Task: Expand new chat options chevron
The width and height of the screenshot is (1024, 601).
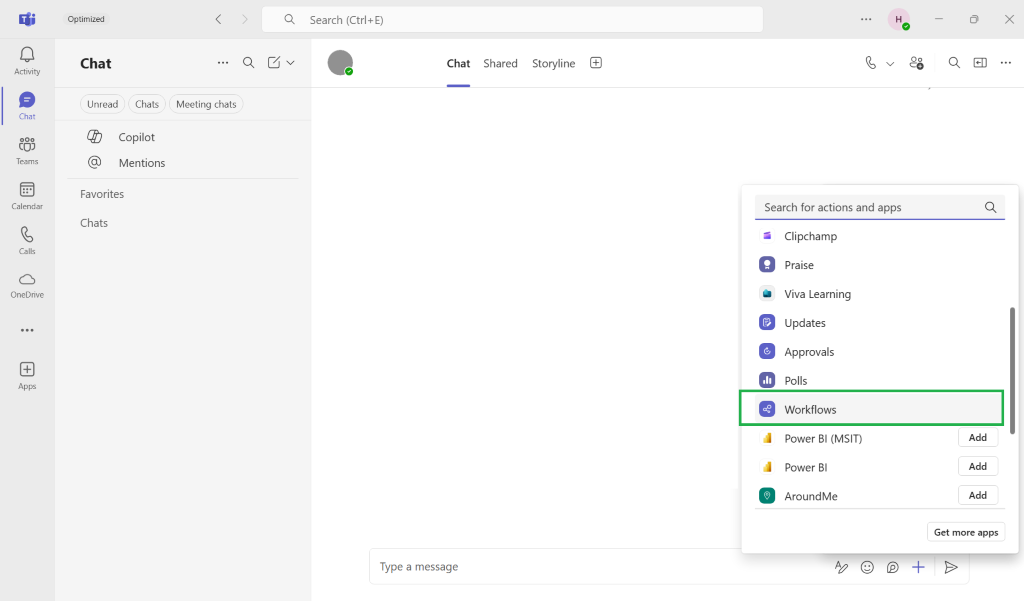Action: [x=291, y=63]
